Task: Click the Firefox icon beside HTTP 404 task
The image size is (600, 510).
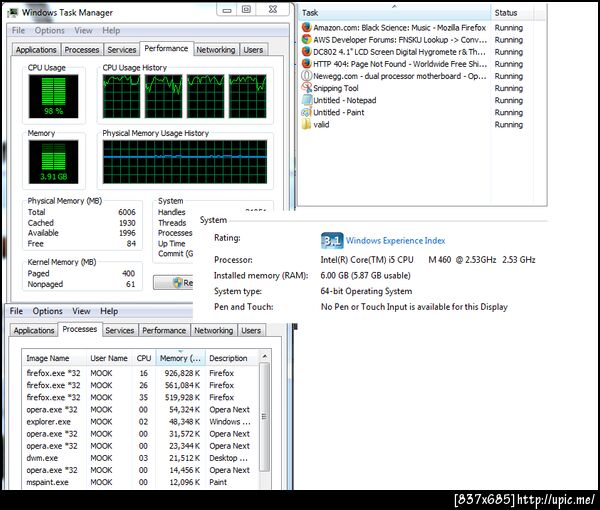Action: (307, 64)
